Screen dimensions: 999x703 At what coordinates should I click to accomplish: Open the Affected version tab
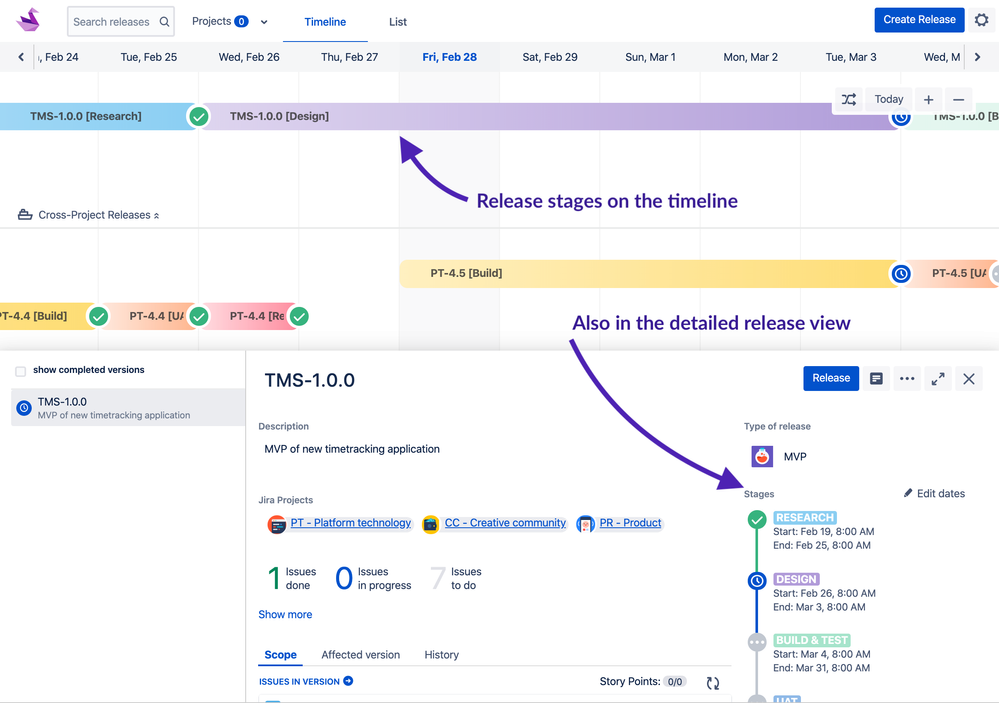361,655
